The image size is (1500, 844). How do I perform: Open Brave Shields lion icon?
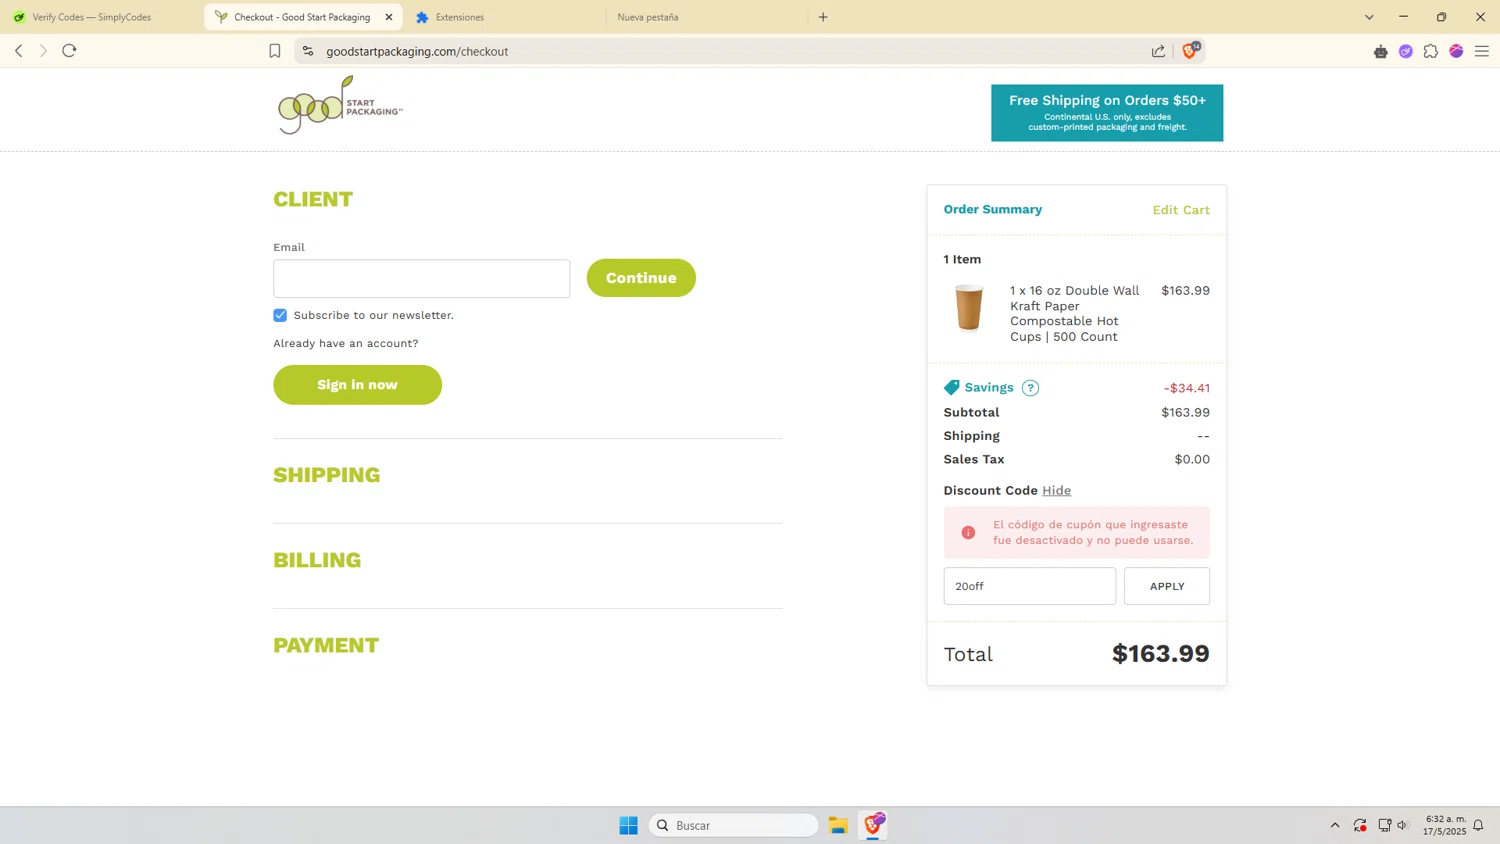coord(1190,50)
